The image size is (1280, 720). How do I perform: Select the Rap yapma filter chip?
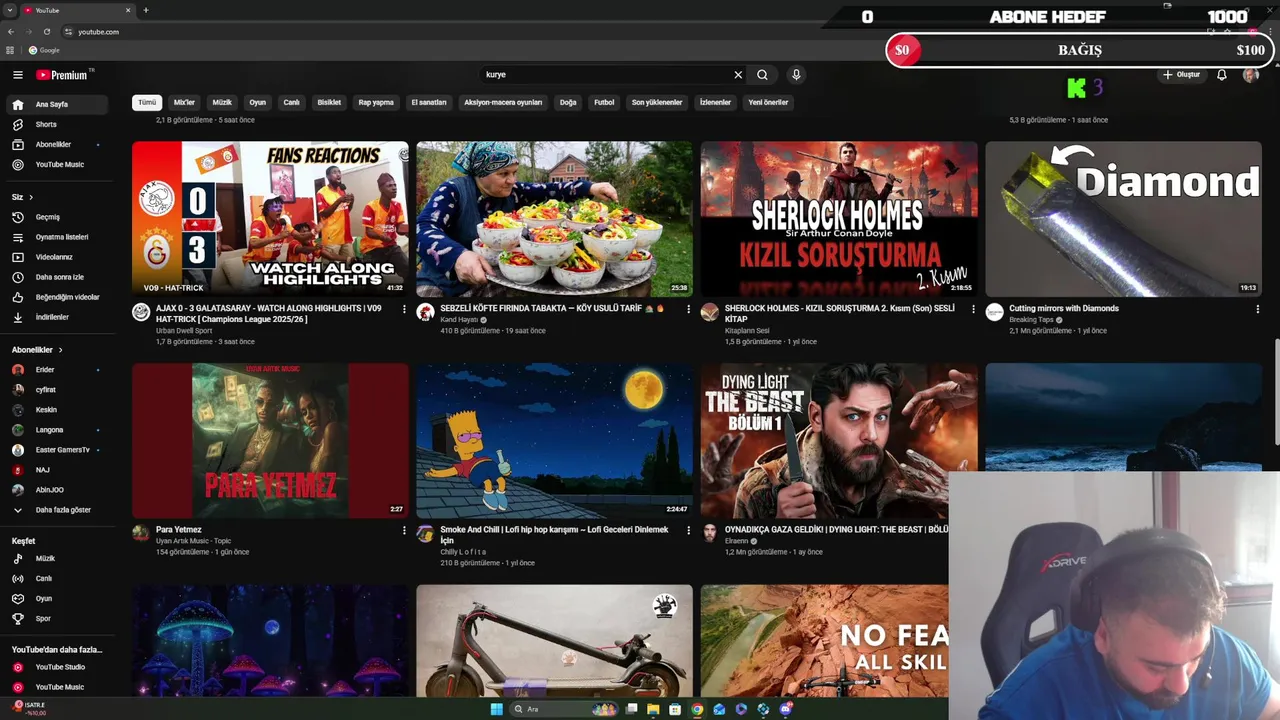376,102
